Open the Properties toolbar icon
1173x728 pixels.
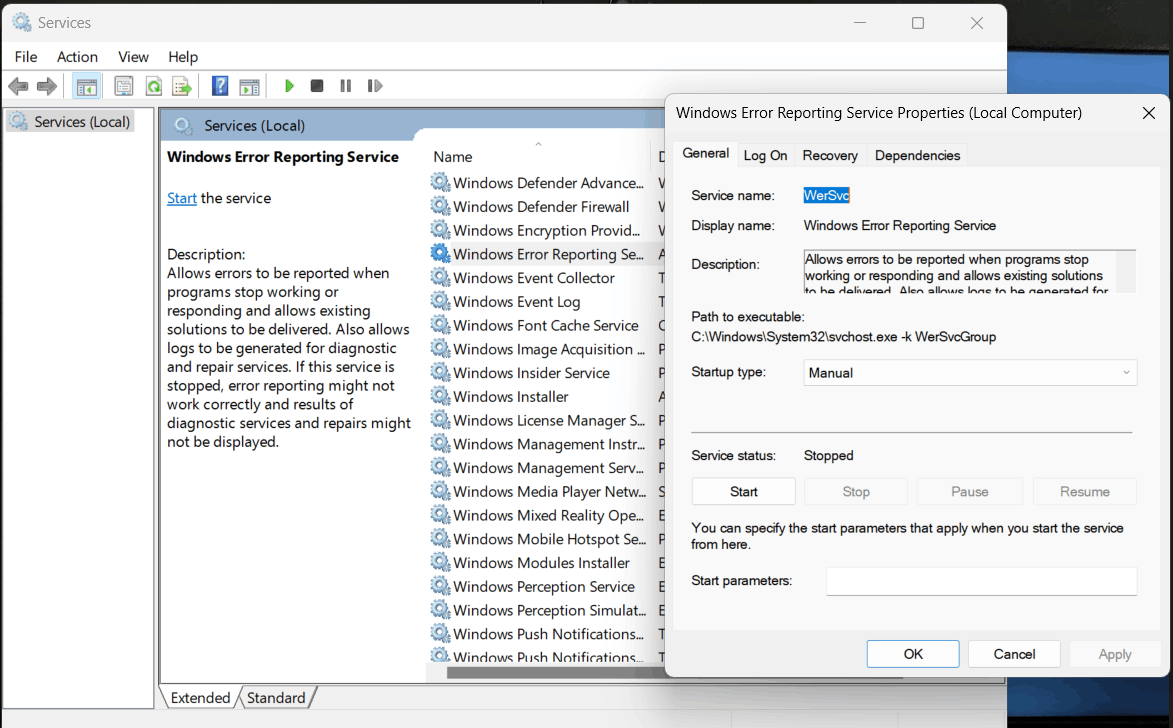click(x=123, y=86)
